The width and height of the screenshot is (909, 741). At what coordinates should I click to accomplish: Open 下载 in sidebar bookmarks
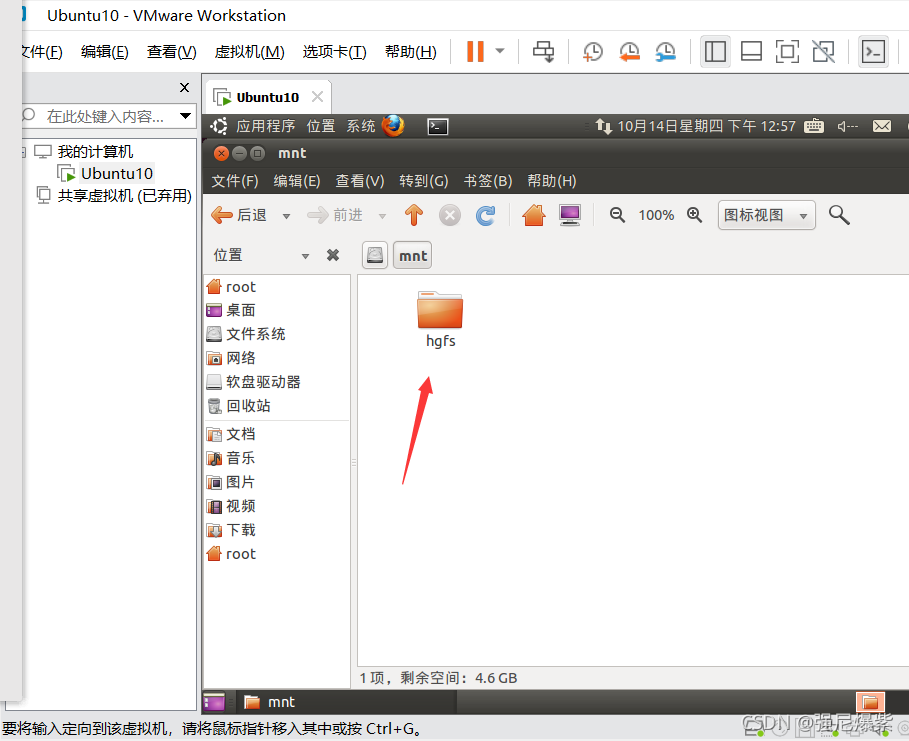pos(231,530)
